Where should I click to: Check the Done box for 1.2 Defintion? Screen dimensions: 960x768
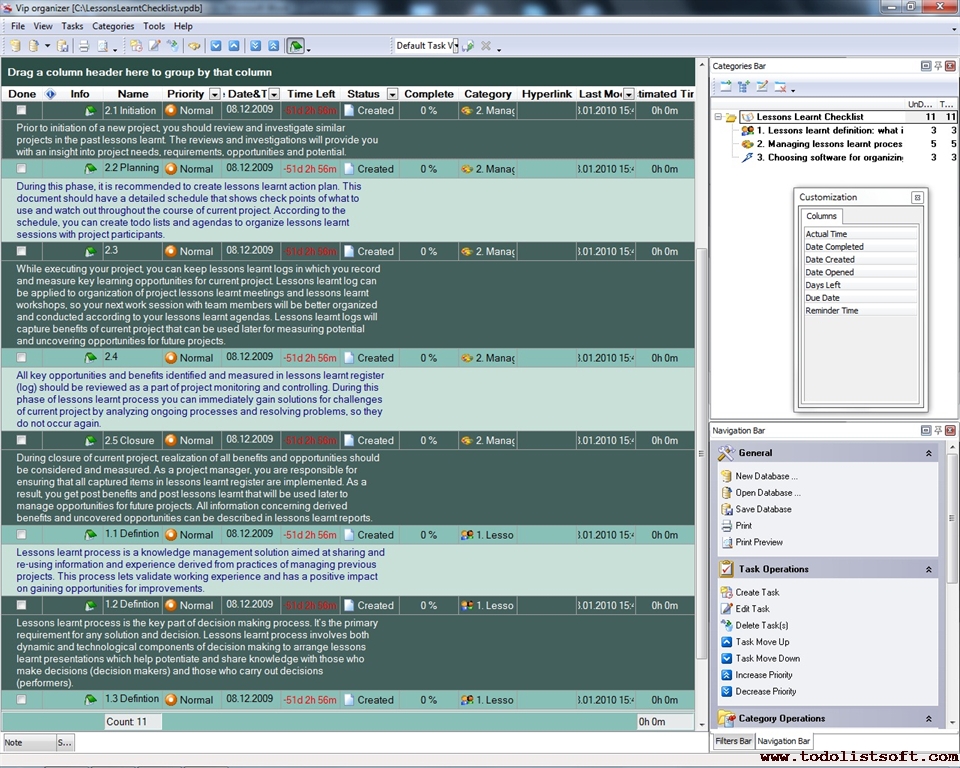pos(21,605)
